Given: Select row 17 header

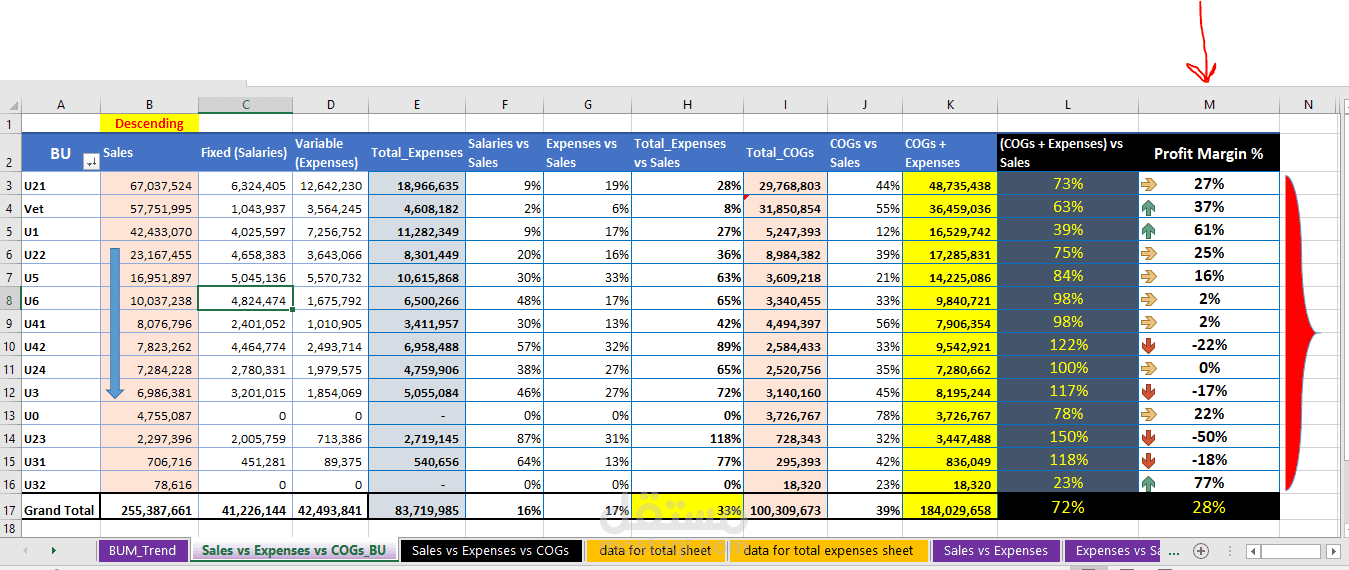Looking at the screenshot, I should [x=10, y=509].
